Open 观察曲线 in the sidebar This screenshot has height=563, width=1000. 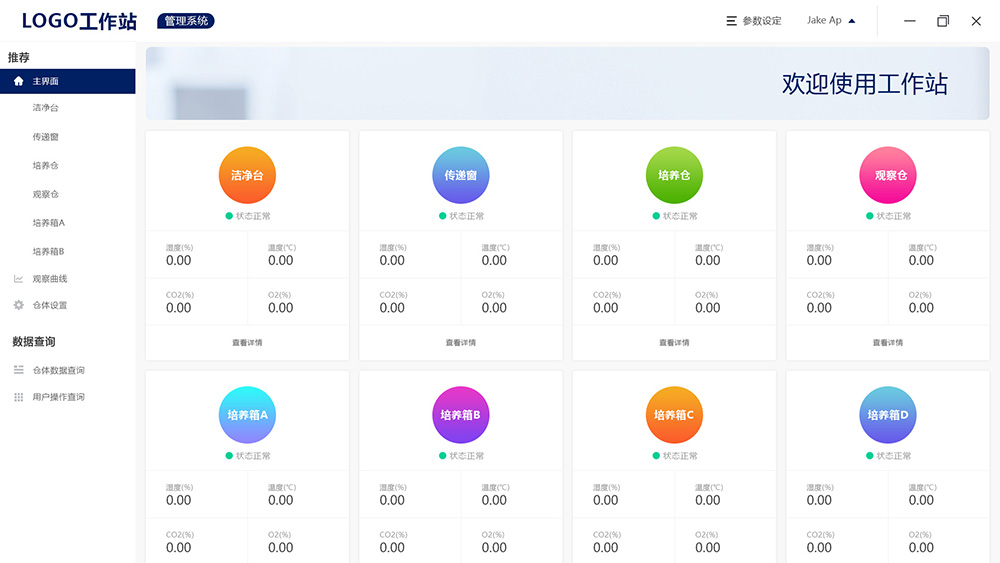tap(50, 279)
